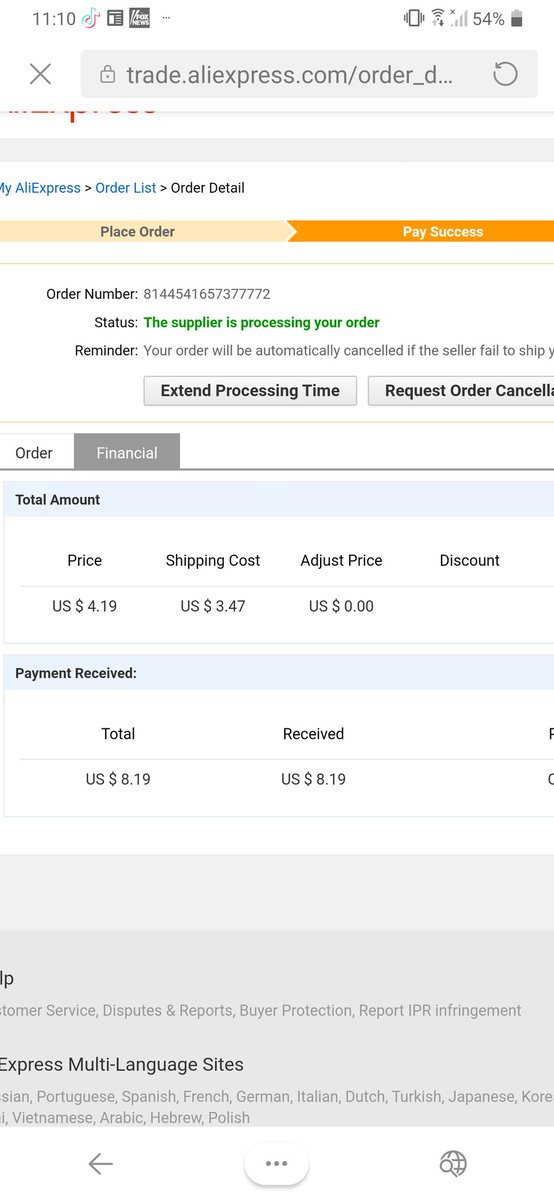Tap the TikTok notification icon in status bar
This screenshot has height=1200, width=554.
point(90,18)
